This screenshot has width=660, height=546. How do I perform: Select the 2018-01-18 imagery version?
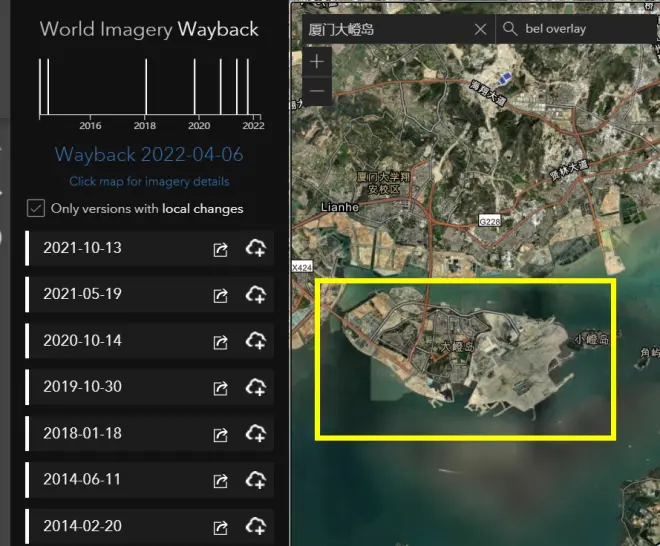click(x=149, y=433)
